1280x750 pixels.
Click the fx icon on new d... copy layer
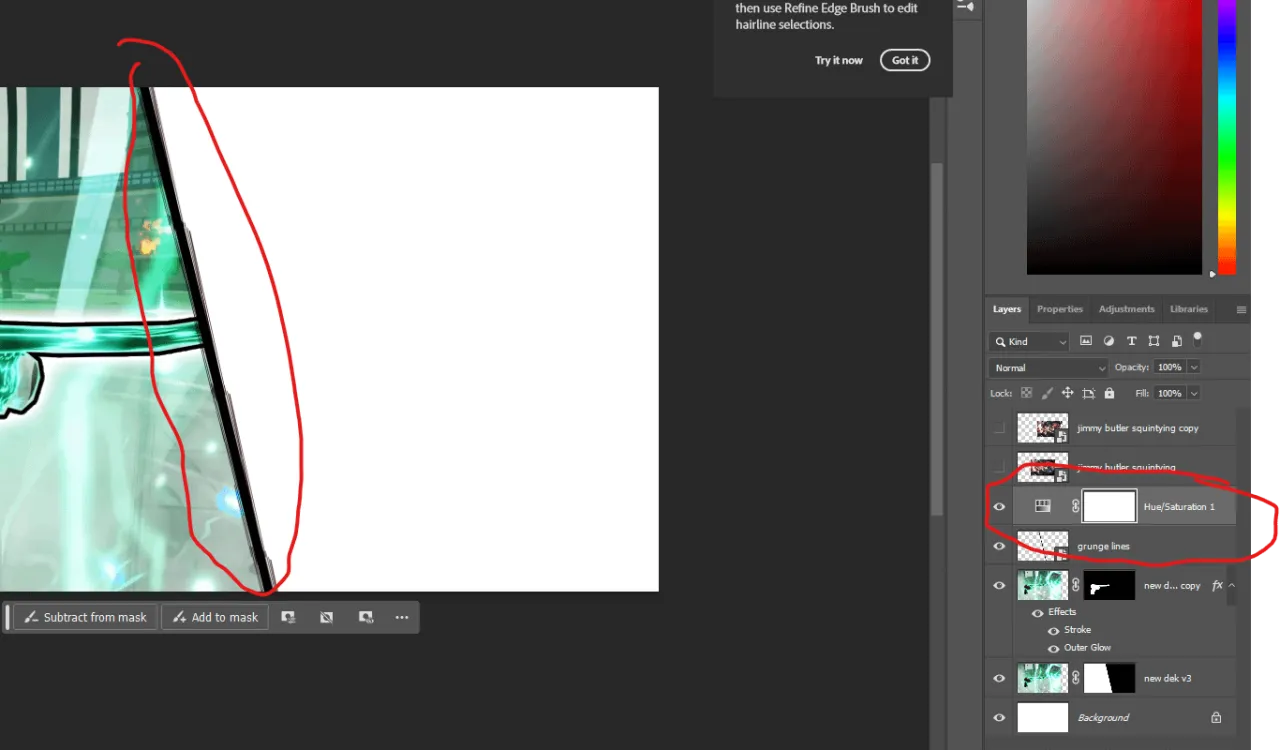[1217, 585]
